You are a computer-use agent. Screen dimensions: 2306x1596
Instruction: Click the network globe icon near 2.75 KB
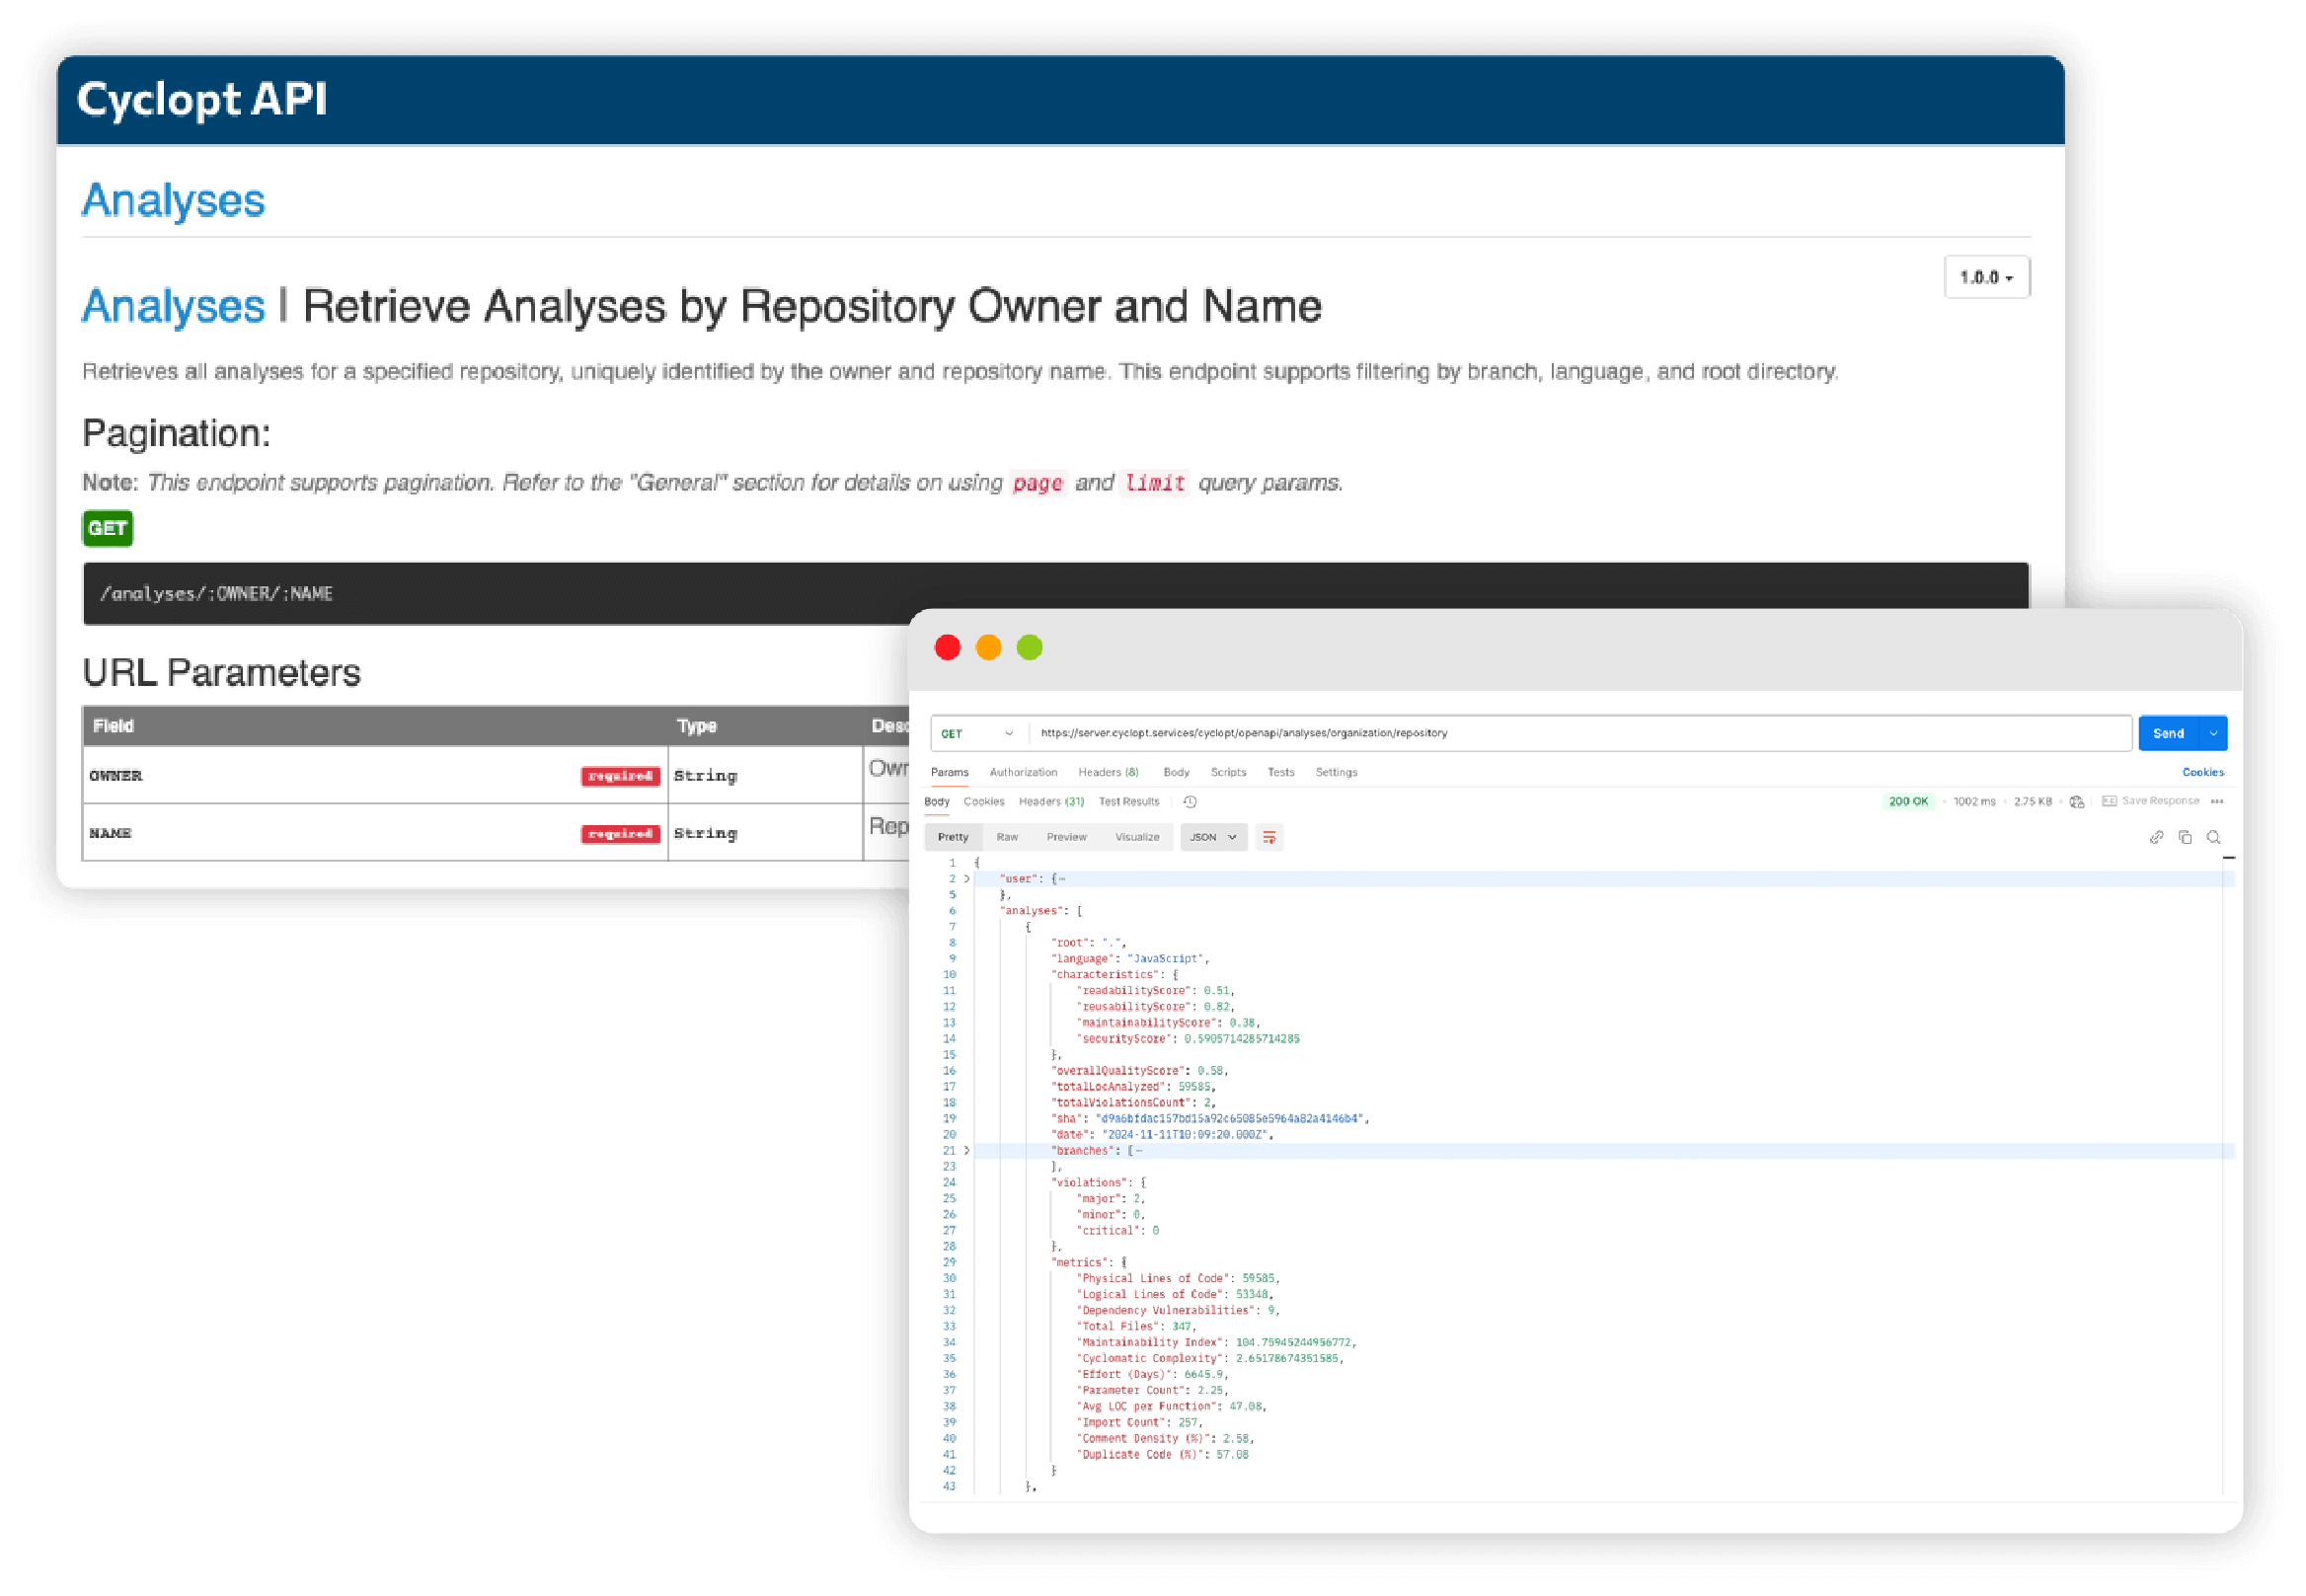2077,802
